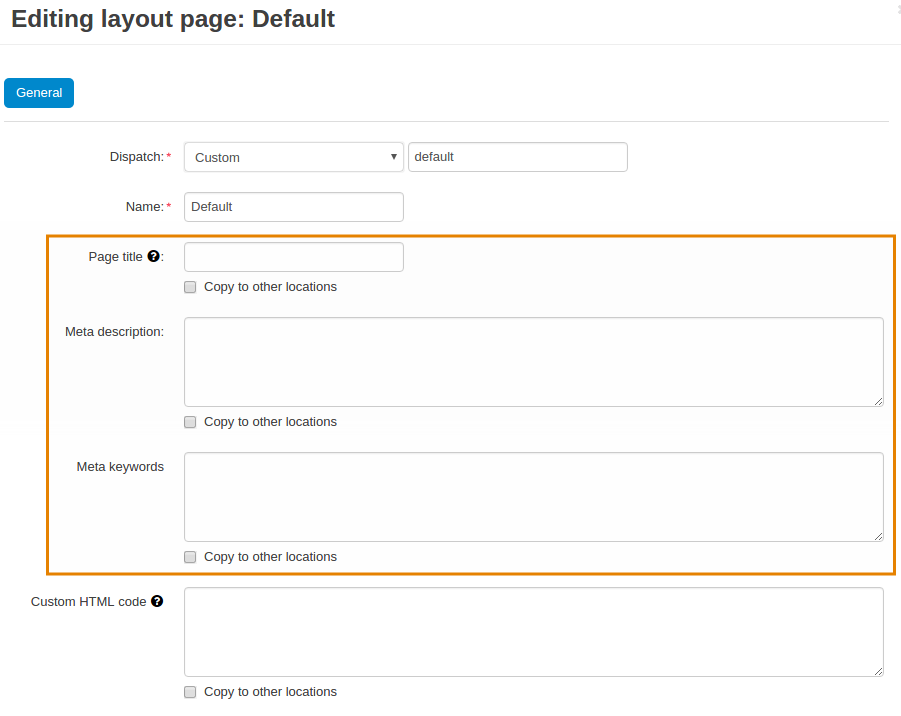Screen dimensions: 901x716
Task: Toggle Copy to other locations under Custom HTML code
Action: (190, 692)
